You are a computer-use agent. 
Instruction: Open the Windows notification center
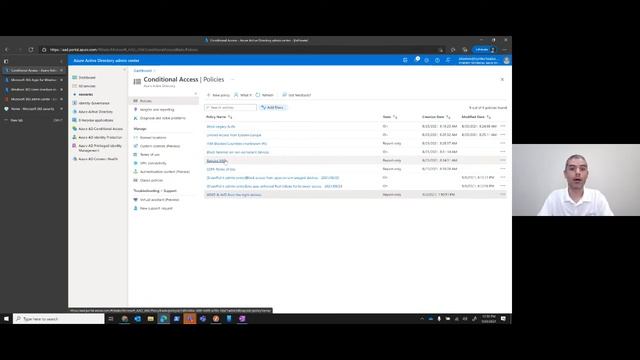click(503, 319)
